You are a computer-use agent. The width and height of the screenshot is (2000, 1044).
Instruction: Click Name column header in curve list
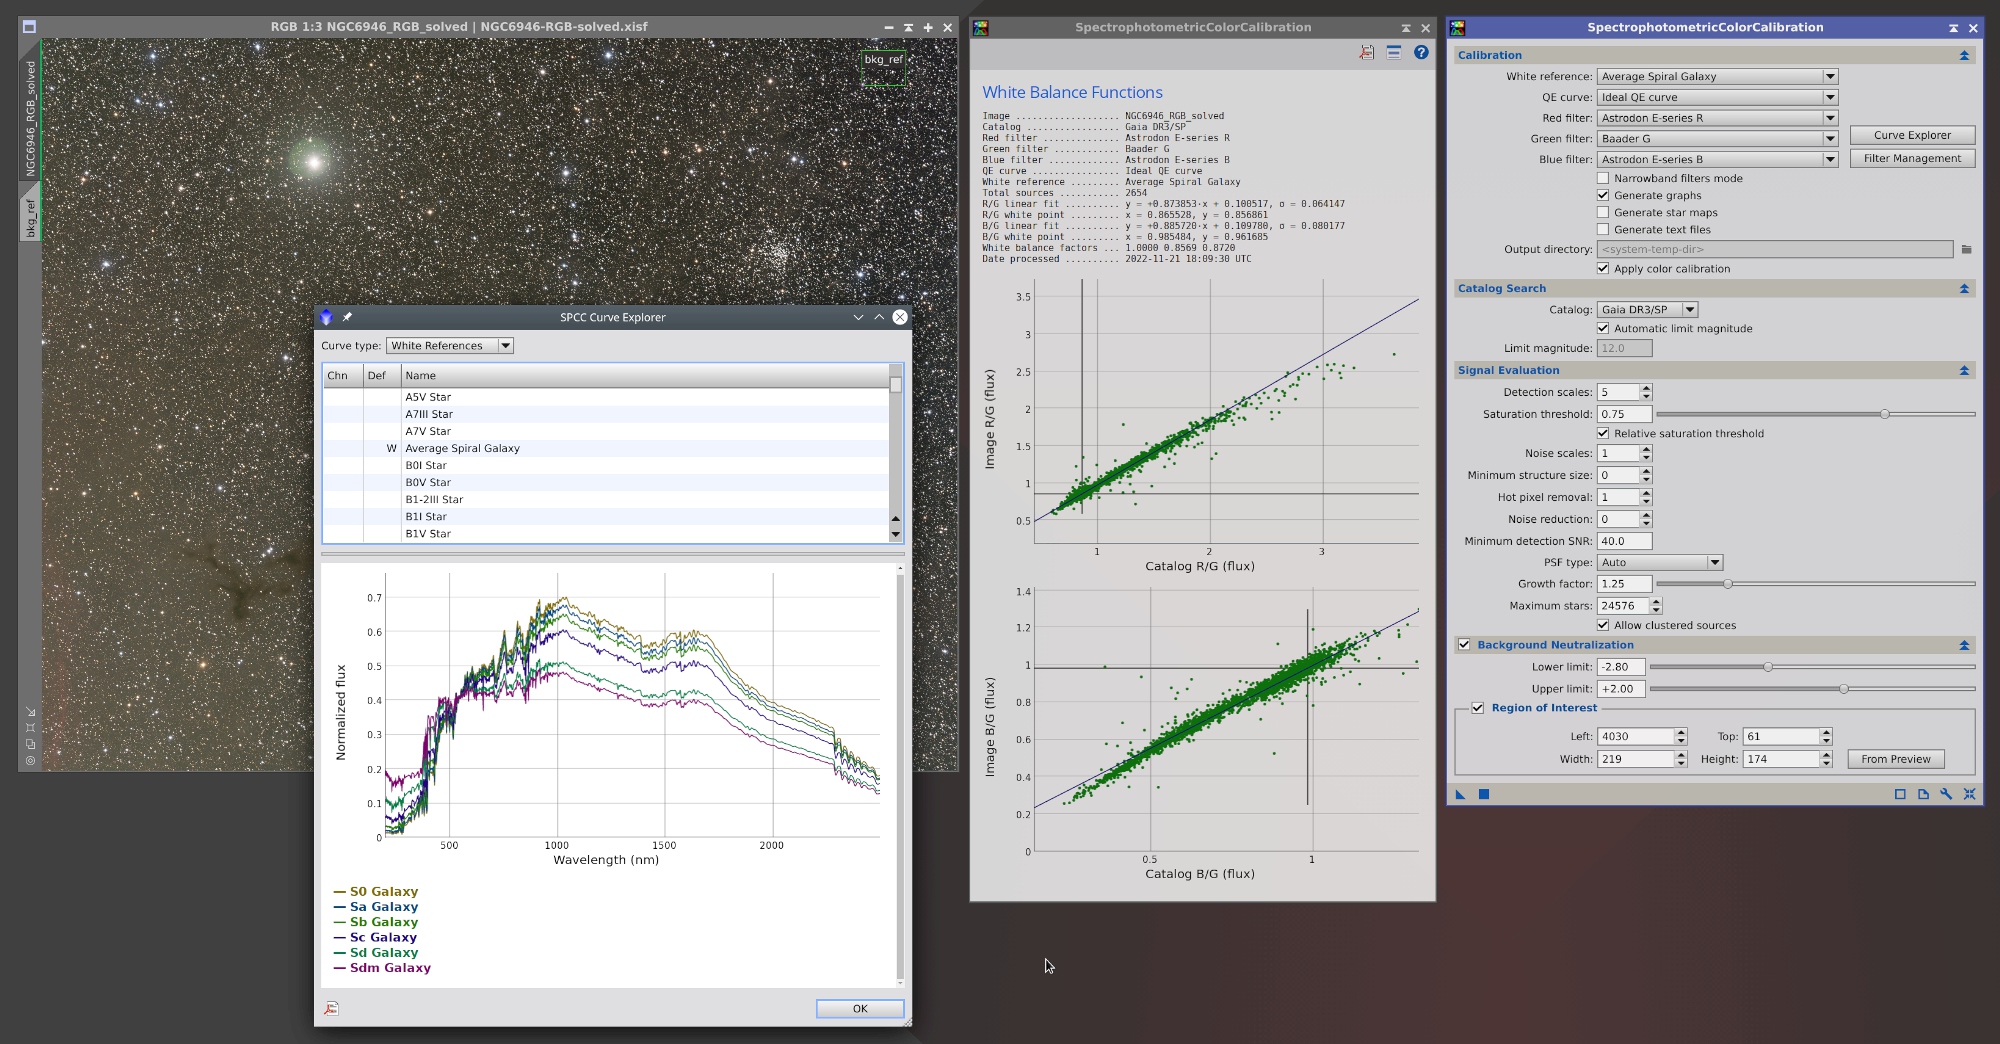pos(645,375)
